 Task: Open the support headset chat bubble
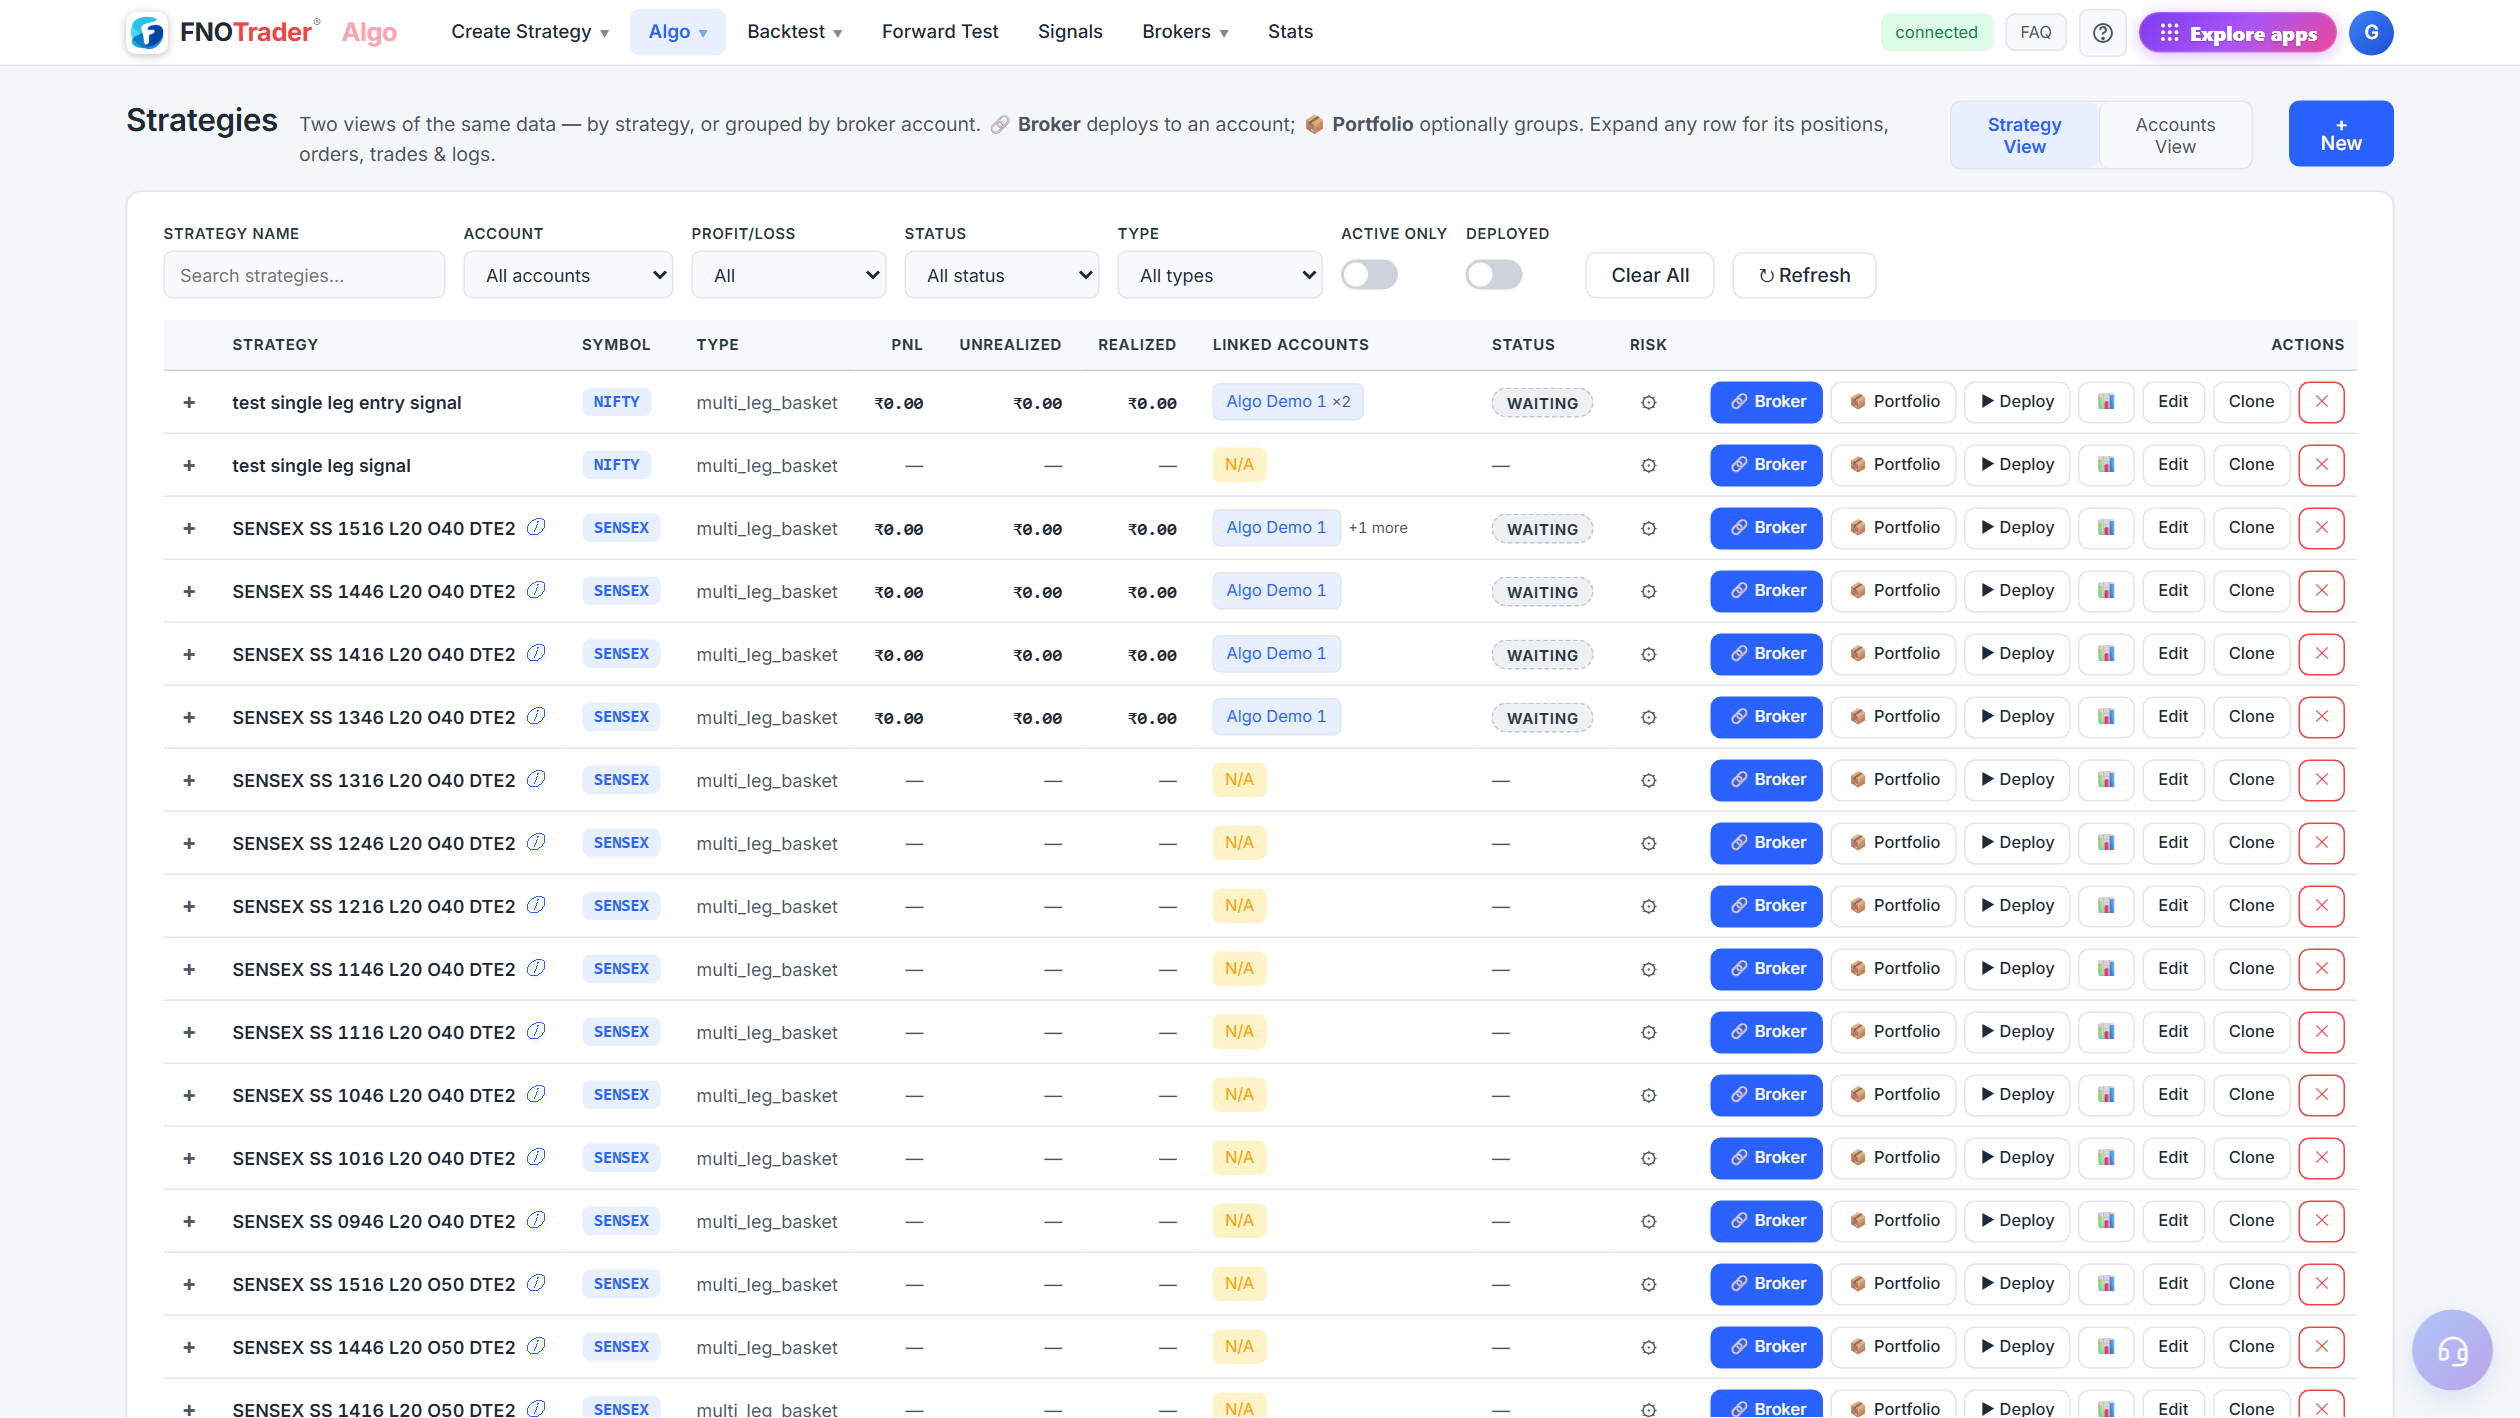[x=2451, y=1350]
